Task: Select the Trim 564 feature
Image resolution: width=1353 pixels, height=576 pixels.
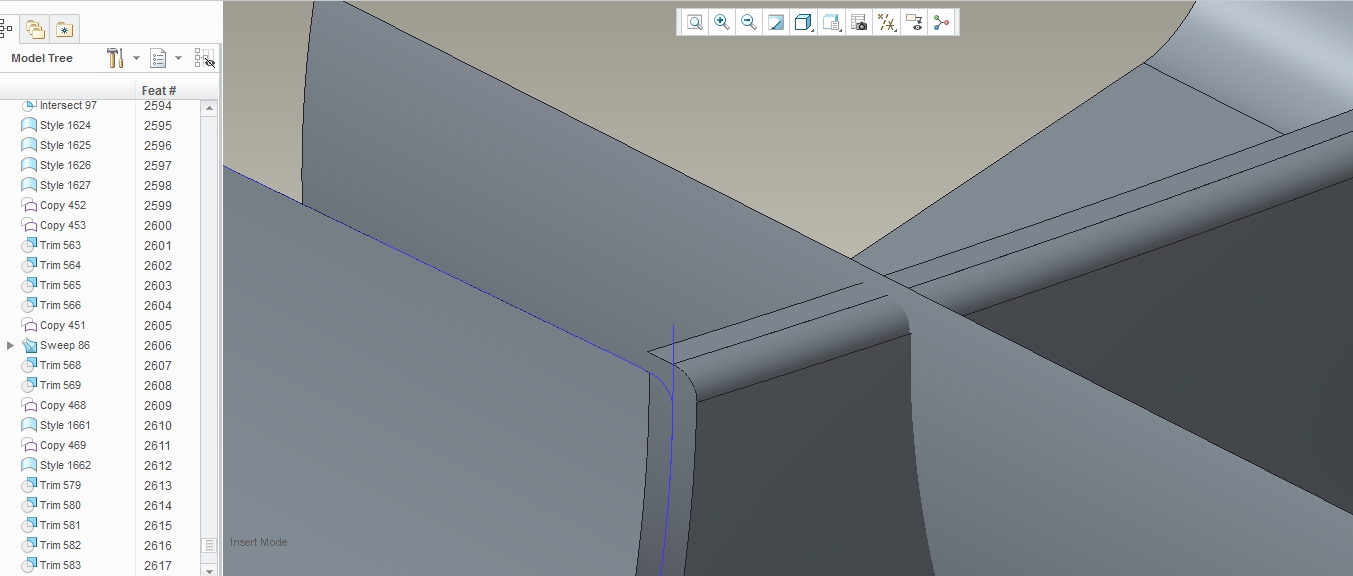Action: coord(60,265)
